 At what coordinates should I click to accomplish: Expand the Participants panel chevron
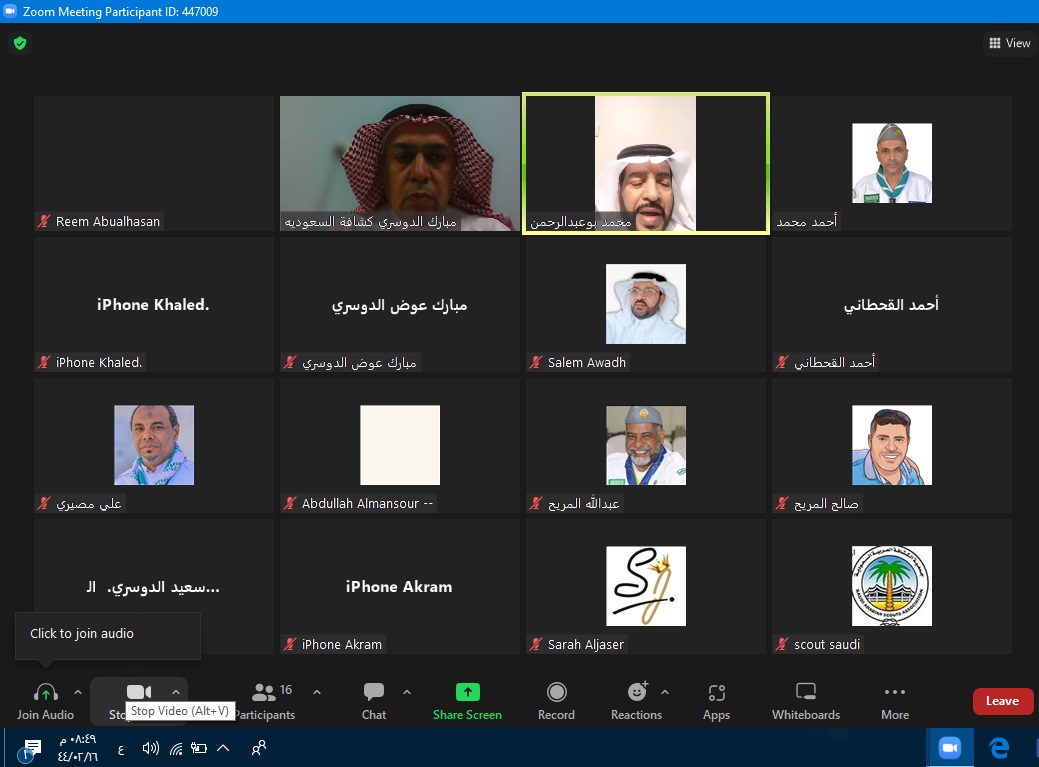[x=317, y=691]
